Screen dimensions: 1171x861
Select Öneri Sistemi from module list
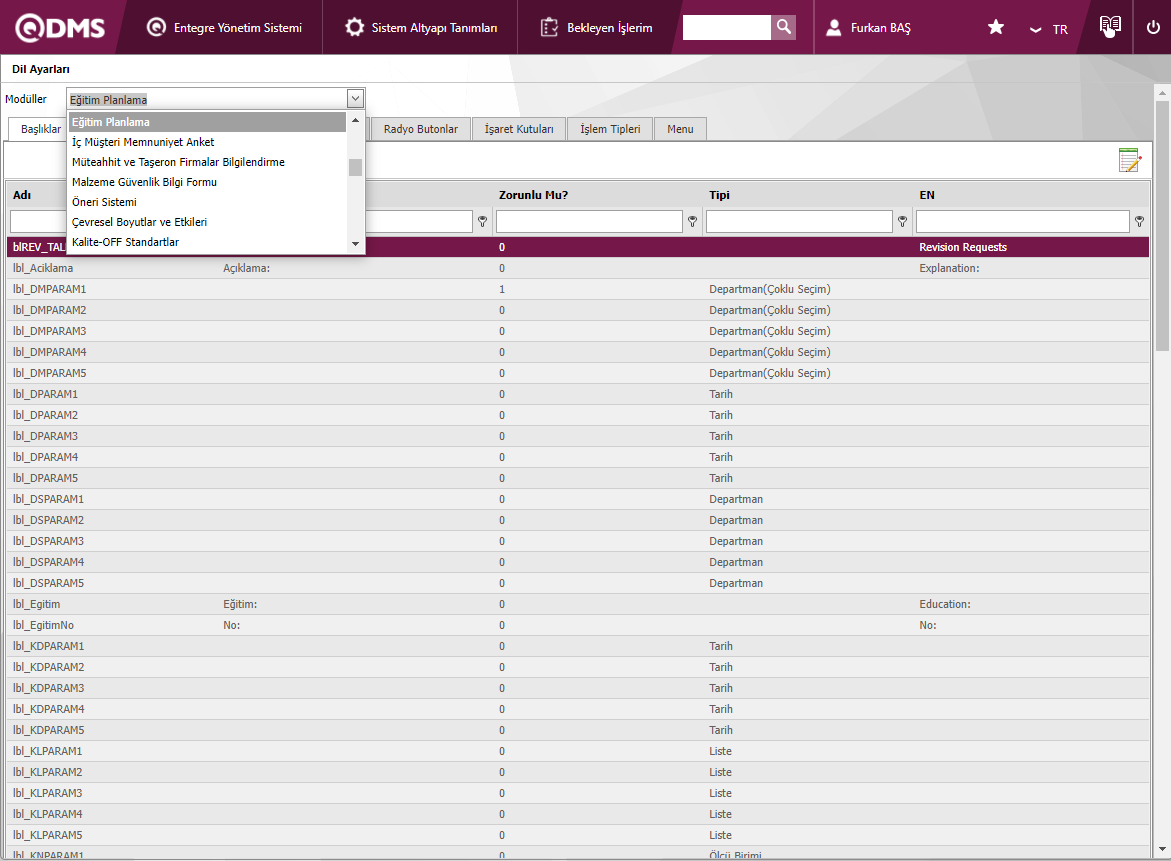[104, 202]
